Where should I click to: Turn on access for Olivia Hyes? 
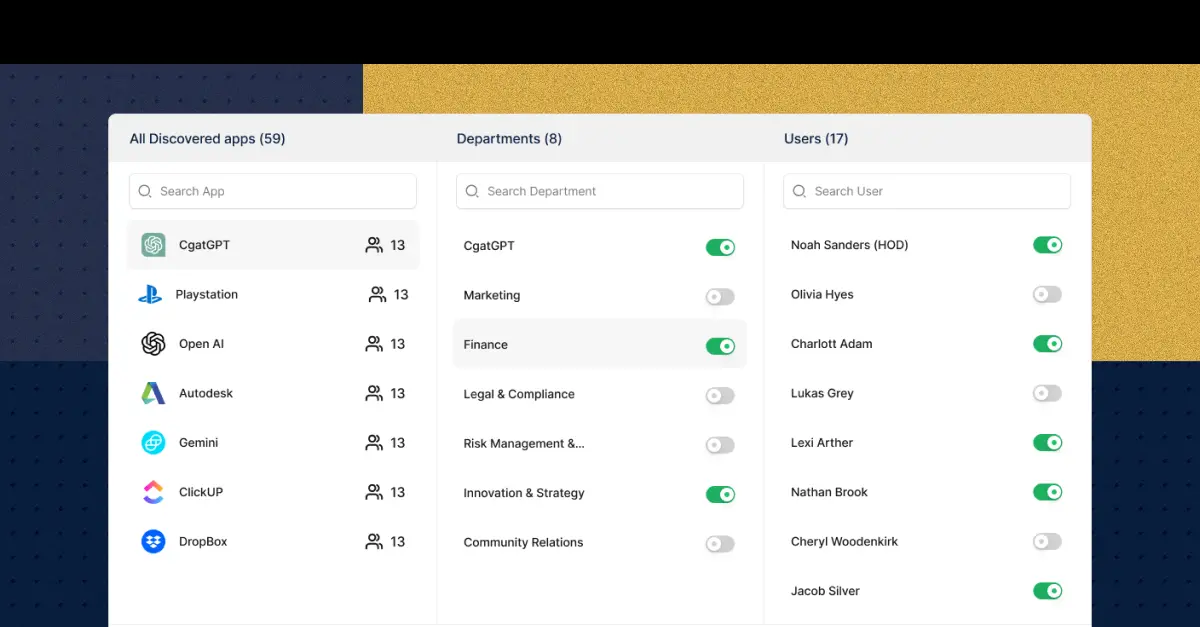coord(1047,295)
